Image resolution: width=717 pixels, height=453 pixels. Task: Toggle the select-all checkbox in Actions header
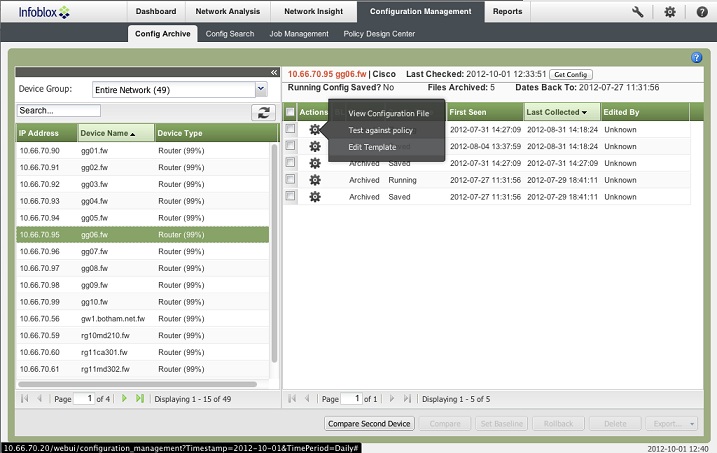pyautogui.click(x=290, y=112)
